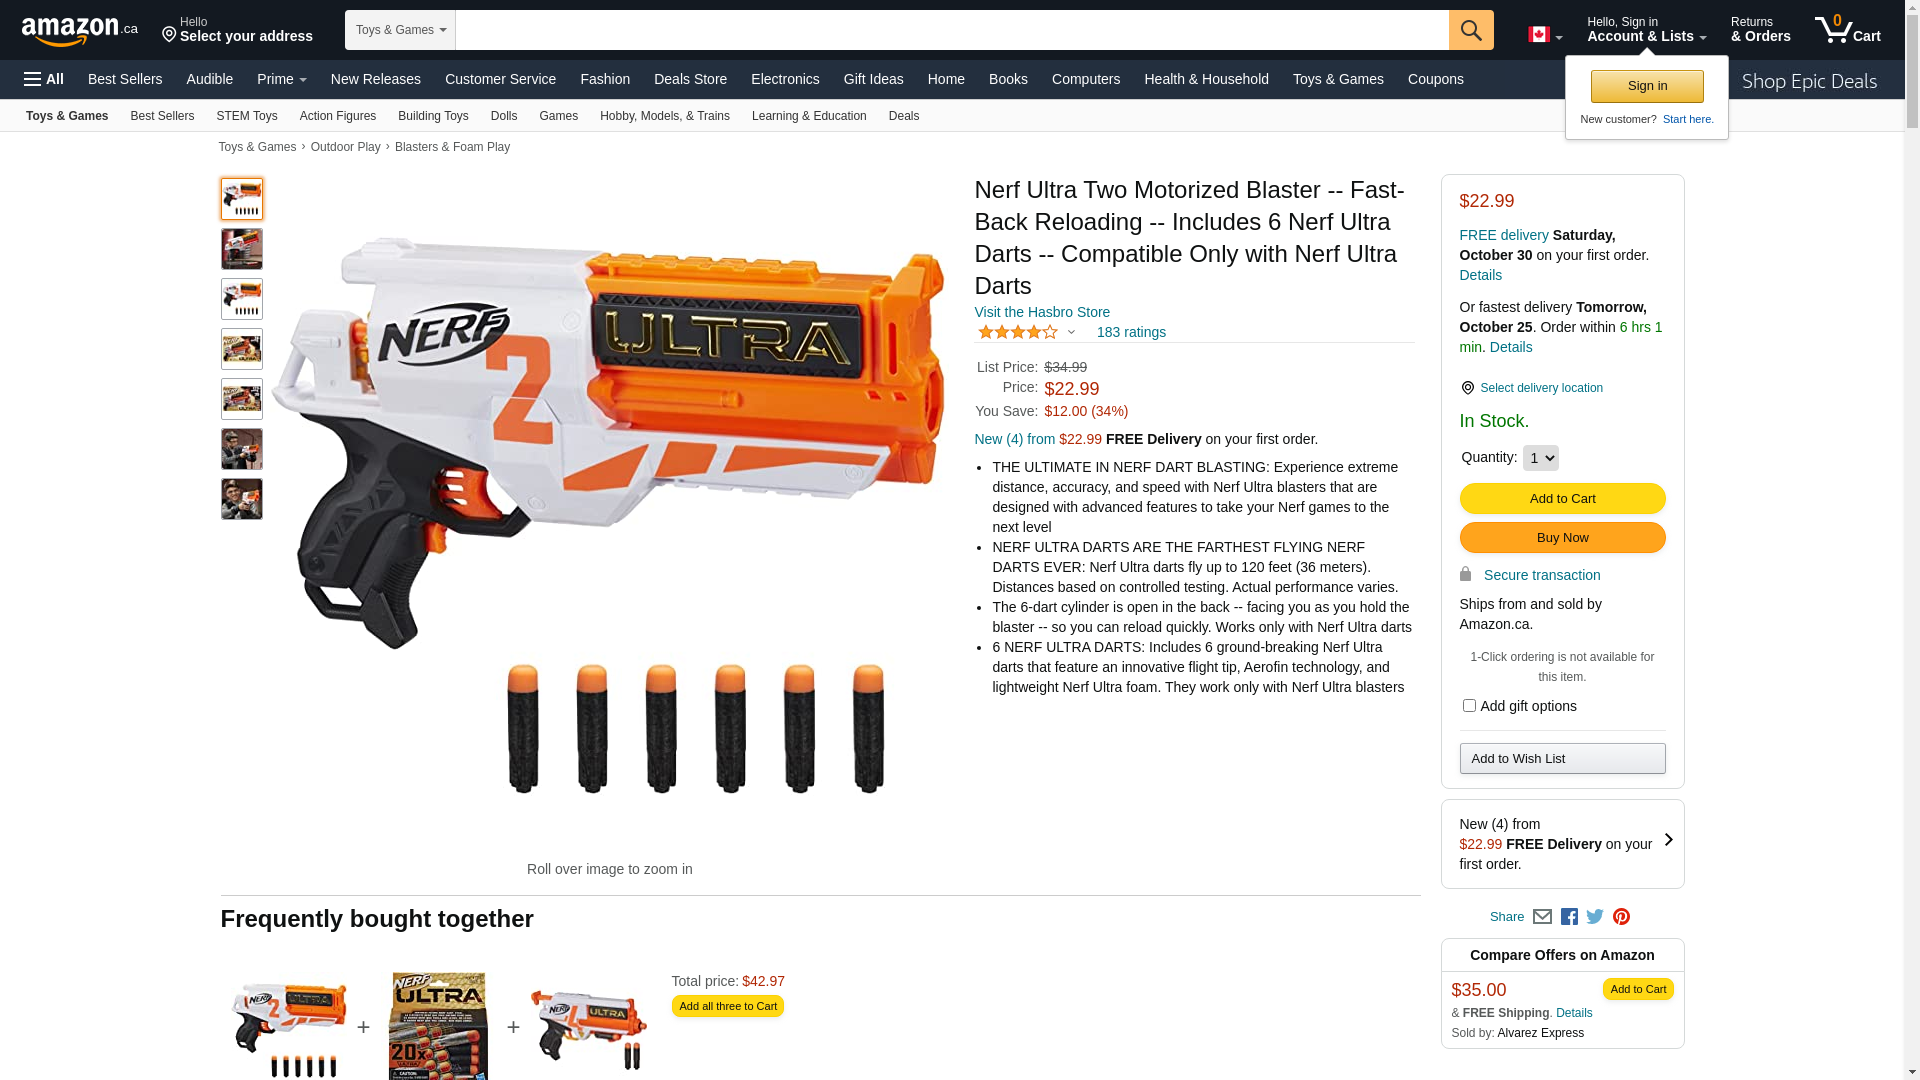
Task: Expand the star rating breakdown arrow
Action: (1071, 332)
